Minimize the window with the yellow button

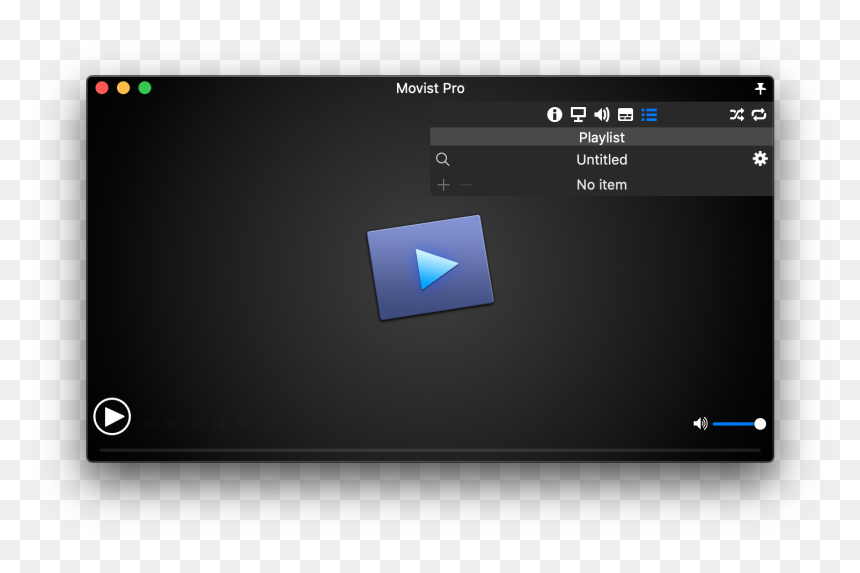click(x=123, y=88)
